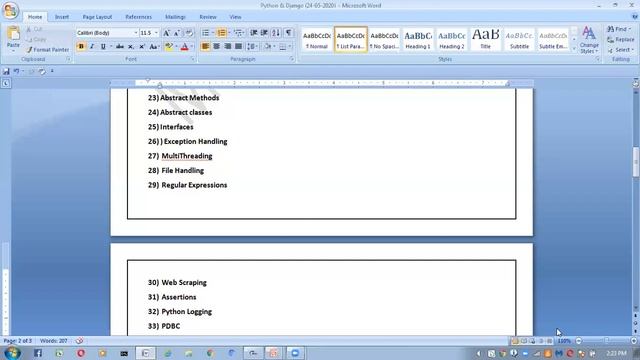Screen dimensions: 640x360
Task: Apply strikethrough formatting
Action: pos(120,47)
